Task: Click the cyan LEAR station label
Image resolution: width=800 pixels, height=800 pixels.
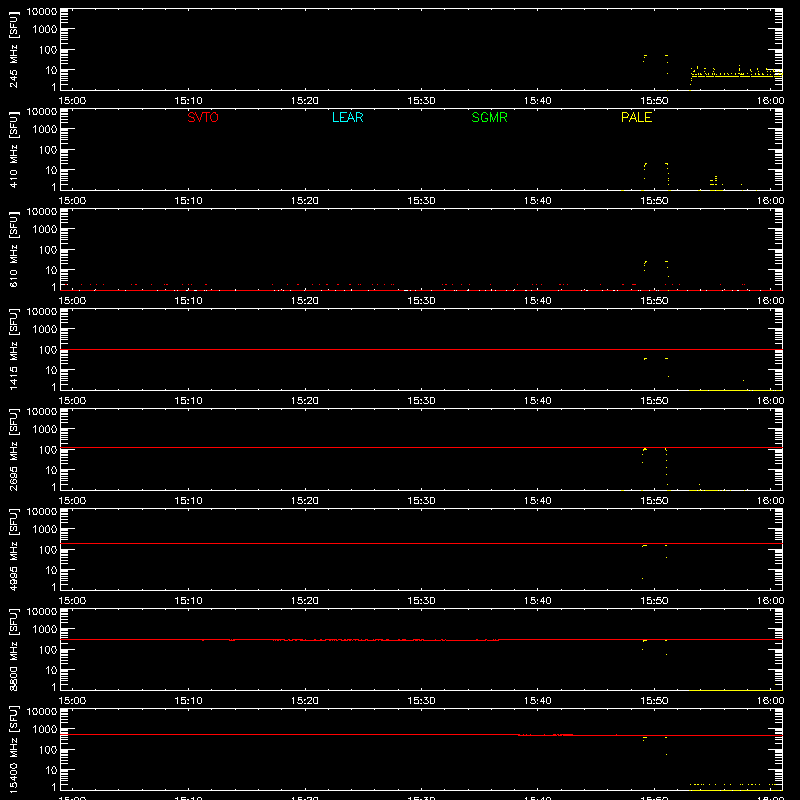Action: (x=347, y=117)
